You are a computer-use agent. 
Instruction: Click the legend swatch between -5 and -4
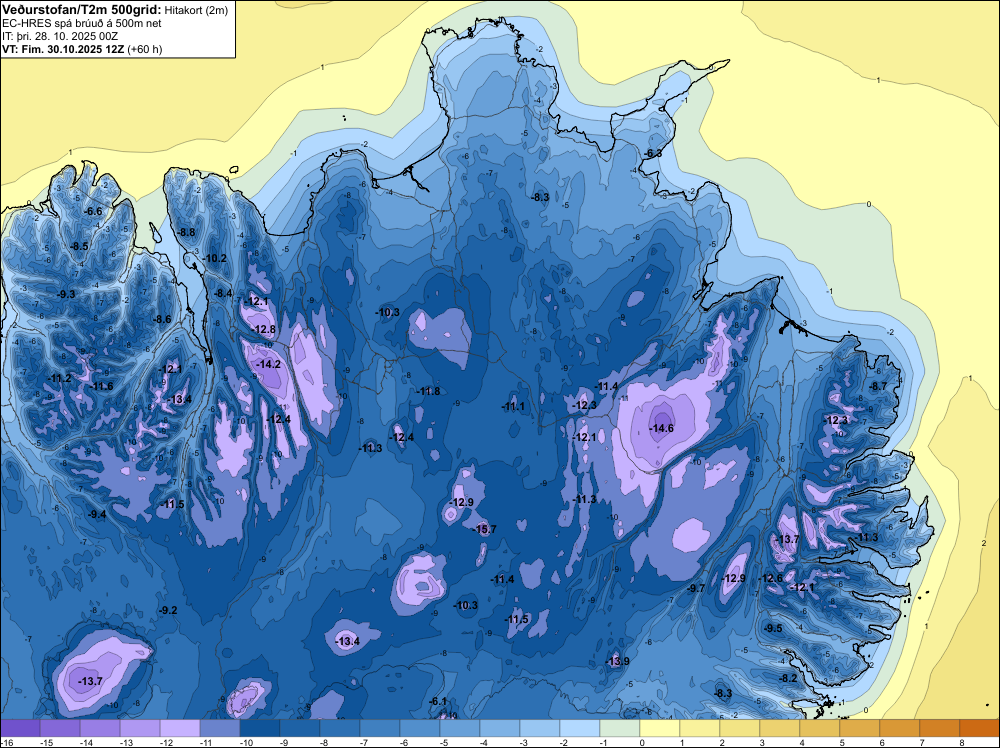[x=460, y=728]
